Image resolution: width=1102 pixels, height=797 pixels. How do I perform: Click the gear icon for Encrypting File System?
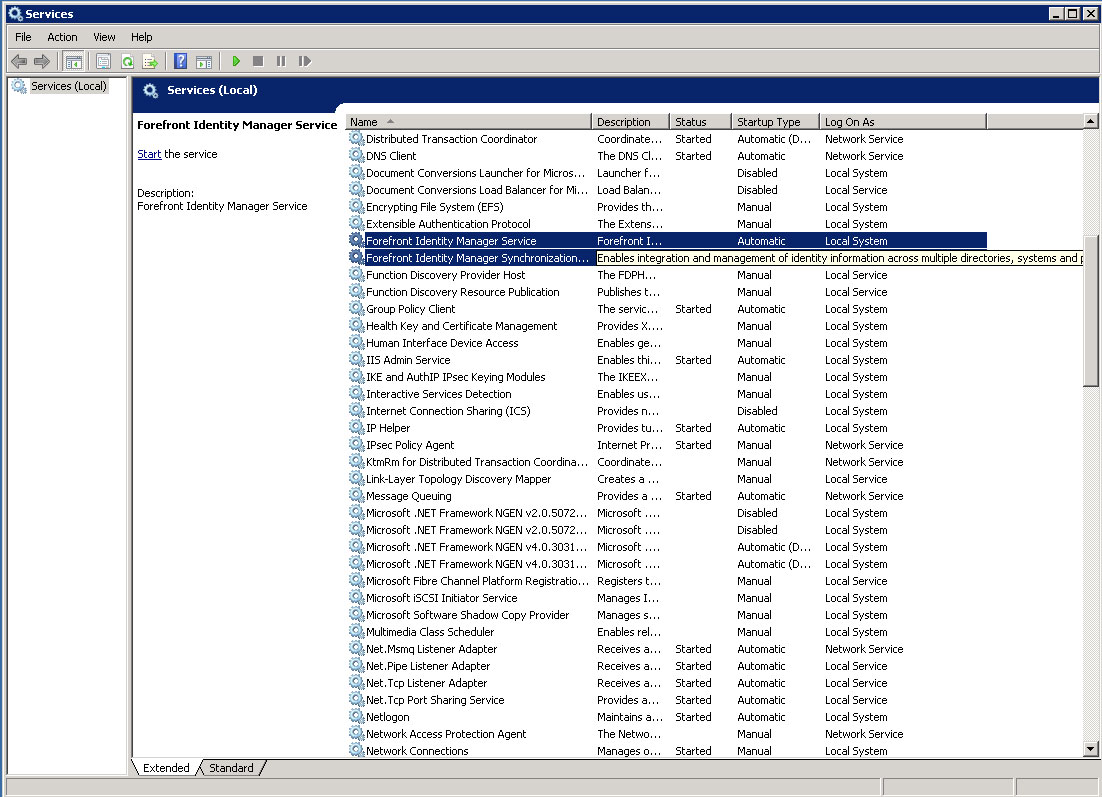pos(357,207)
